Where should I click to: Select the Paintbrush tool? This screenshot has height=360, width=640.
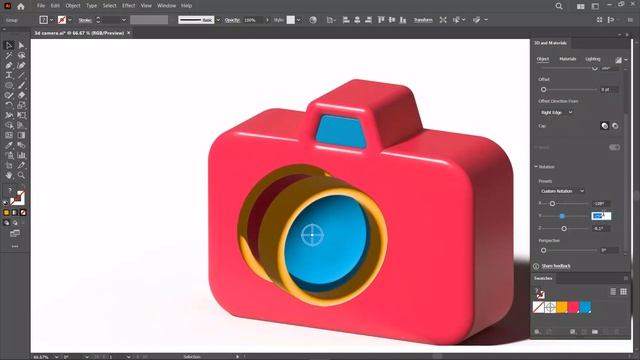(21, 85)
